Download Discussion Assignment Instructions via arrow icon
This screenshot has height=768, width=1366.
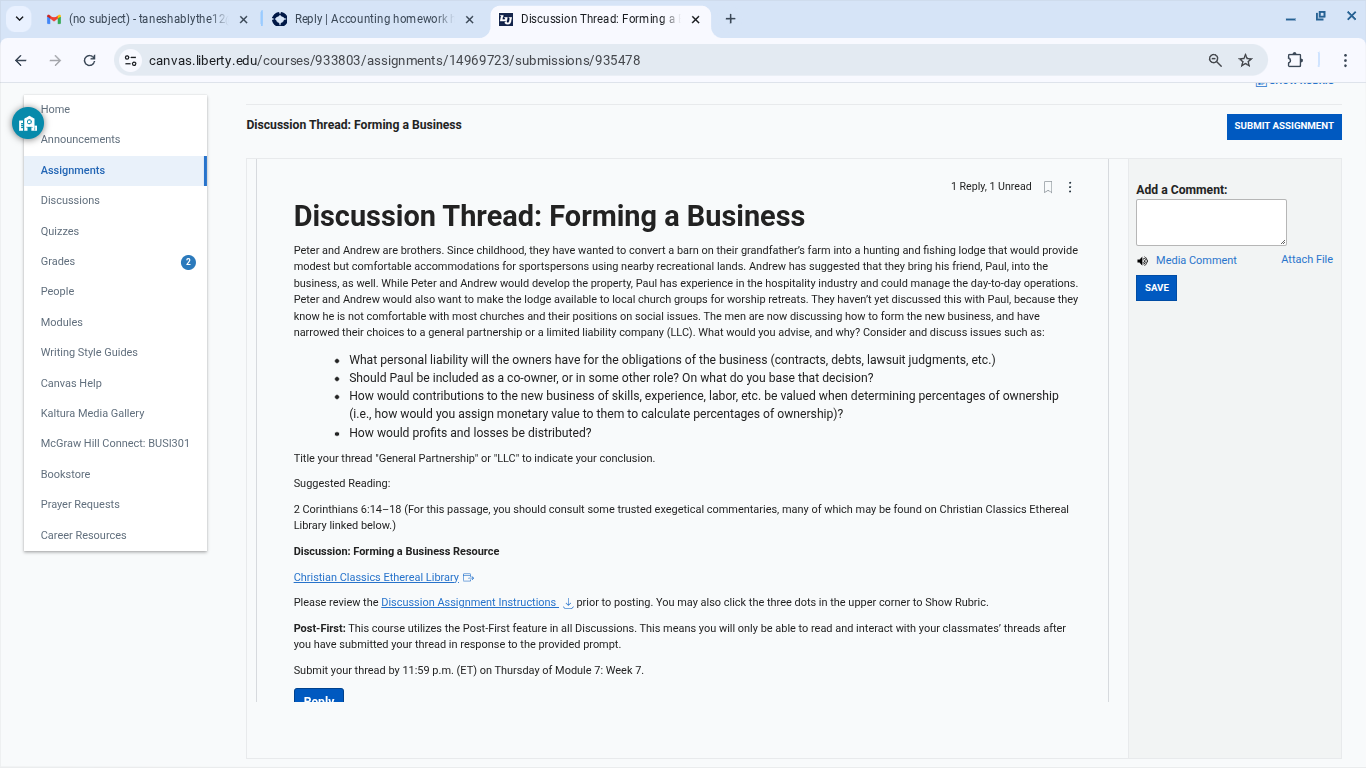coord(568,603)
